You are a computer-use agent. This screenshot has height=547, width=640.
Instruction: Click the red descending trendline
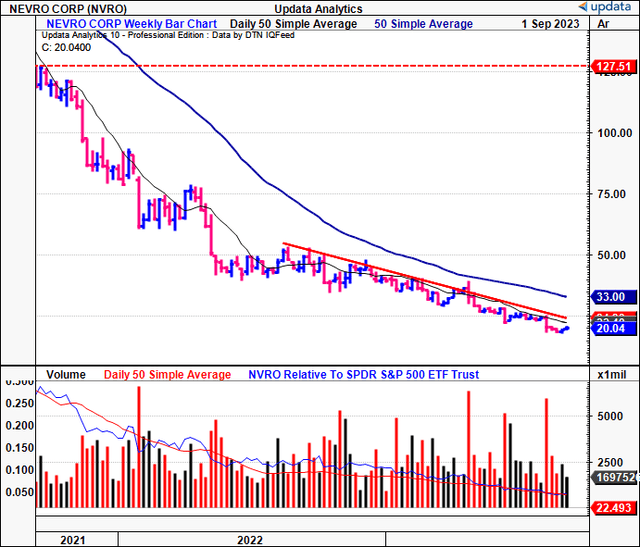tap(424, 280)
